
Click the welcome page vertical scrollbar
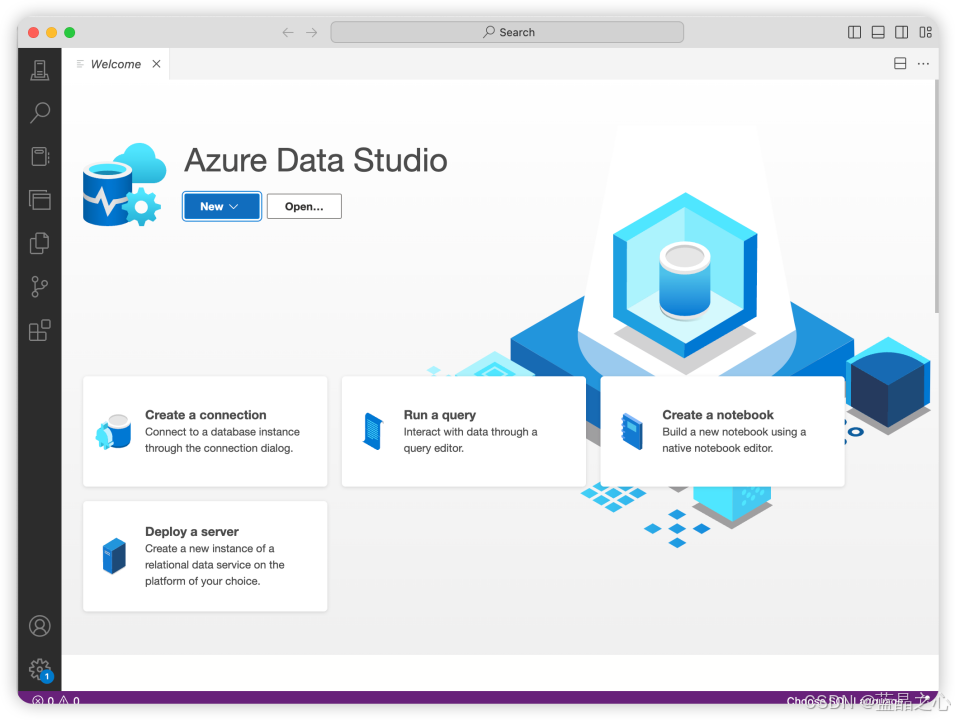tap(936, 195)
